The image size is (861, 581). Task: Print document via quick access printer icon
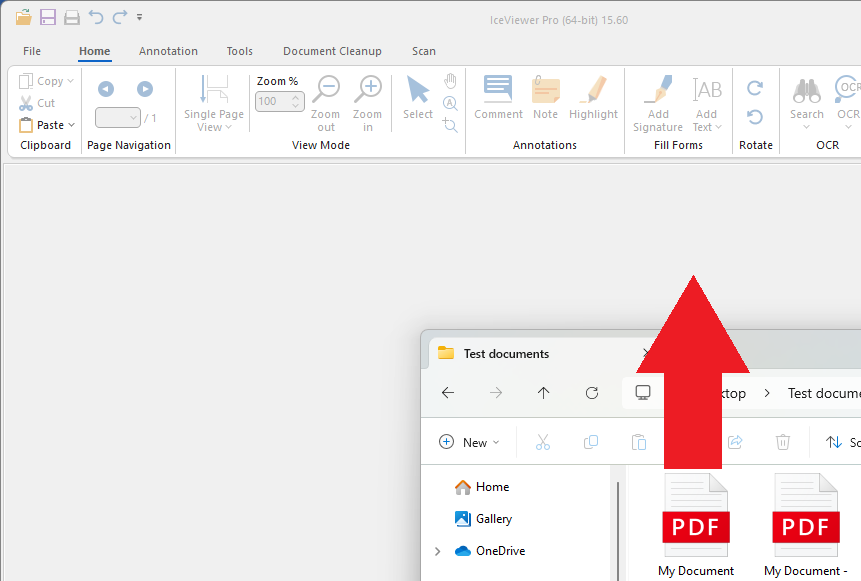(x=72, y=18)
